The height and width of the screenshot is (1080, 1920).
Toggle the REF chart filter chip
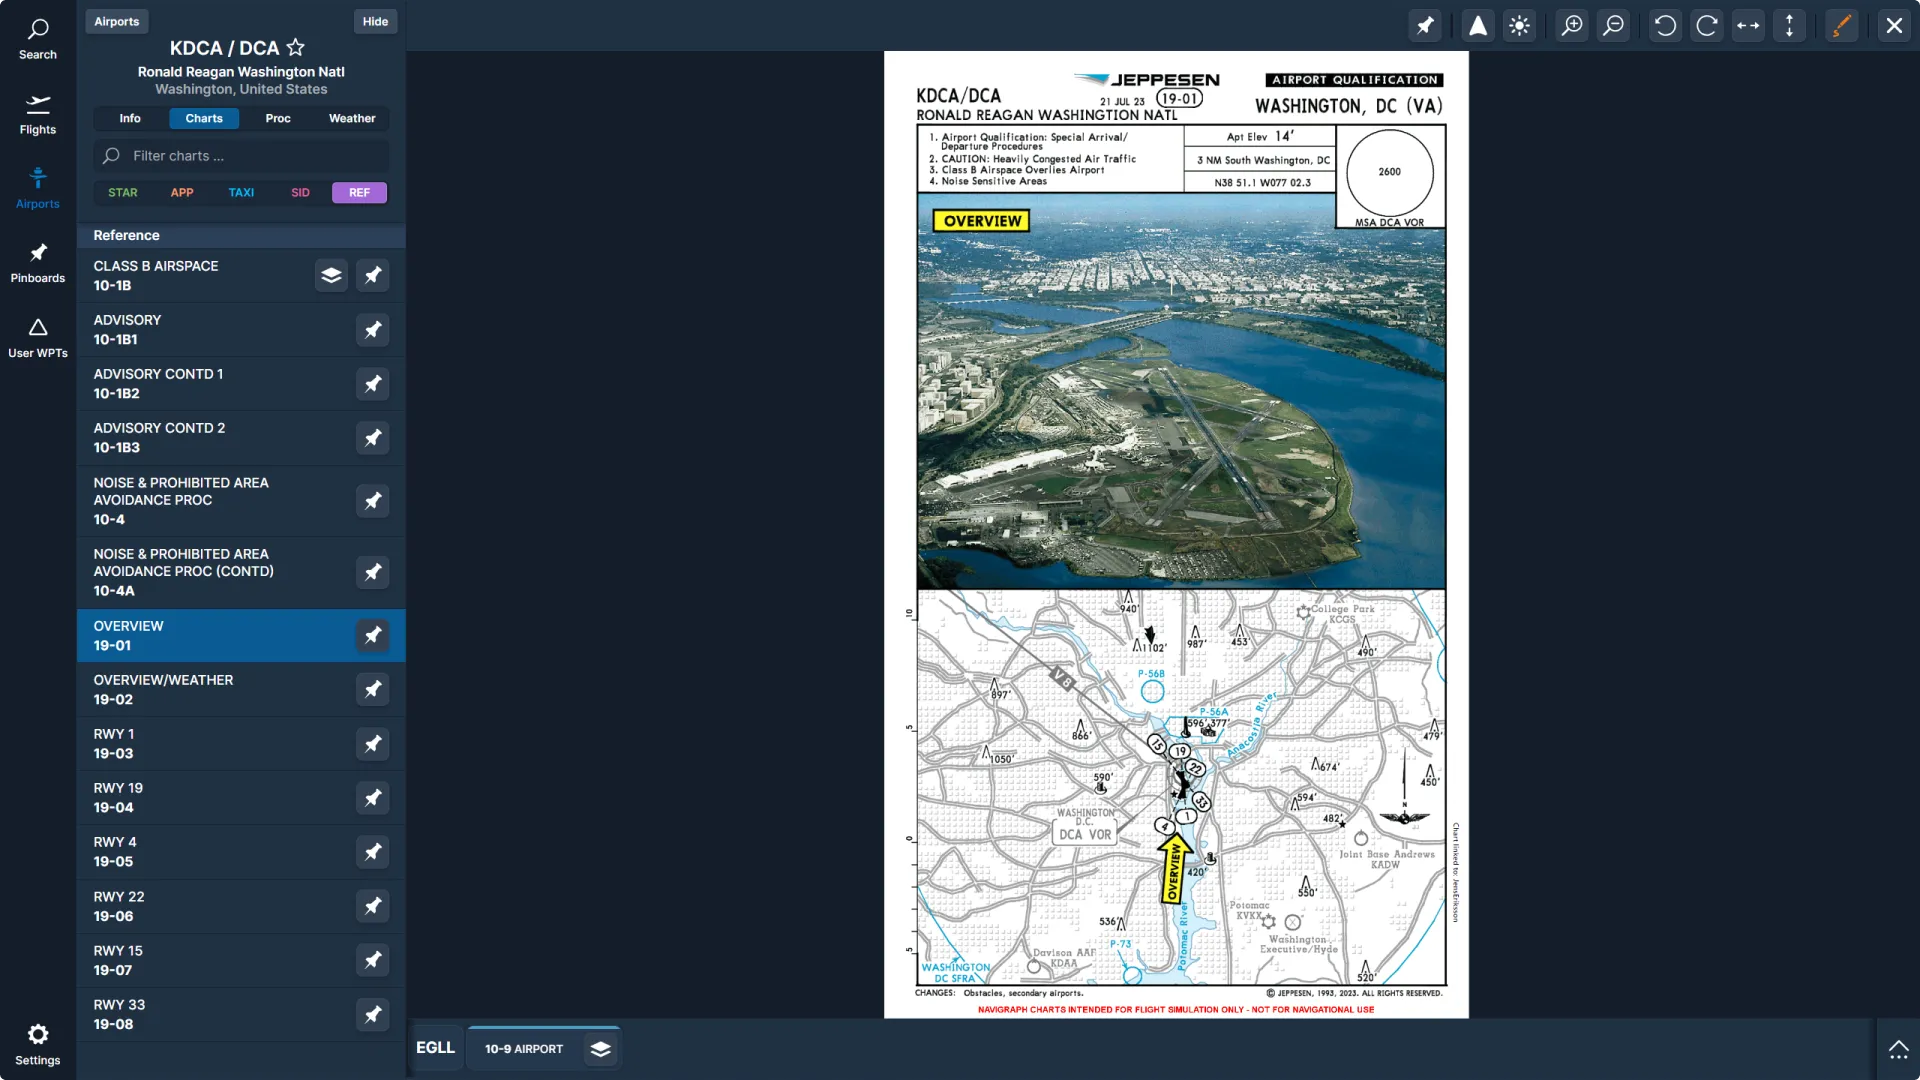pos(359,192)
